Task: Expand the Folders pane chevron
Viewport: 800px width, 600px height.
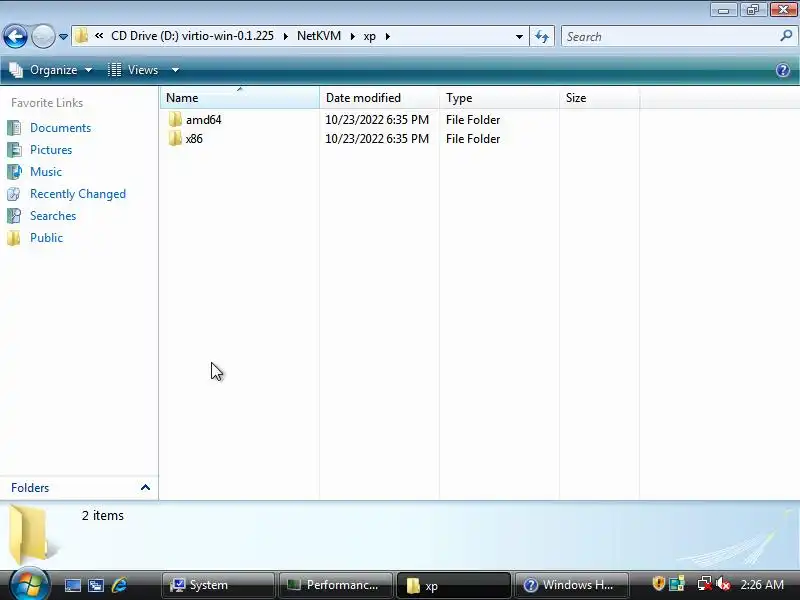Action: (x=145, y=487)
